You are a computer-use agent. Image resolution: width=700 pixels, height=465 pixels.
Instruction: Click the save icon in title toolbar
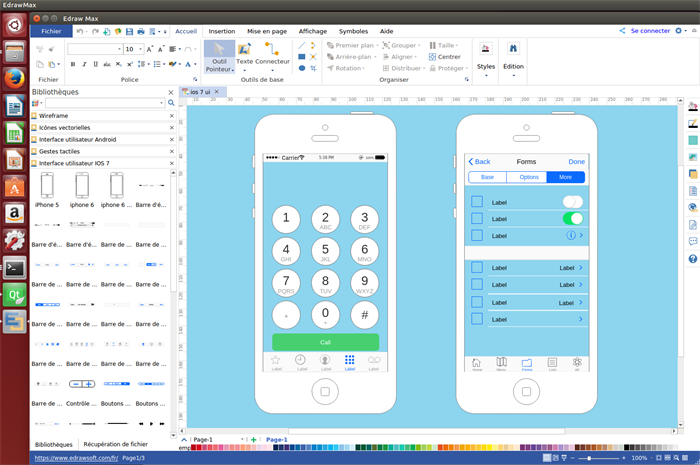tap(129, 32)
